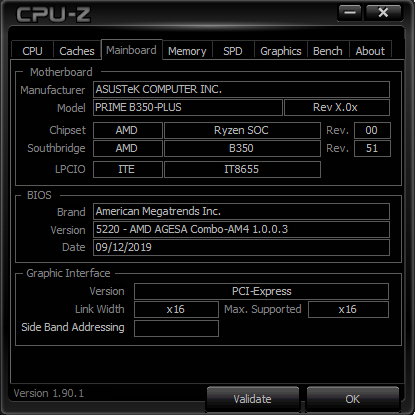The width and height of the screenshot is (415, 415).
Task: Select the Mainboard tab
Action: (x=131, y=50)
